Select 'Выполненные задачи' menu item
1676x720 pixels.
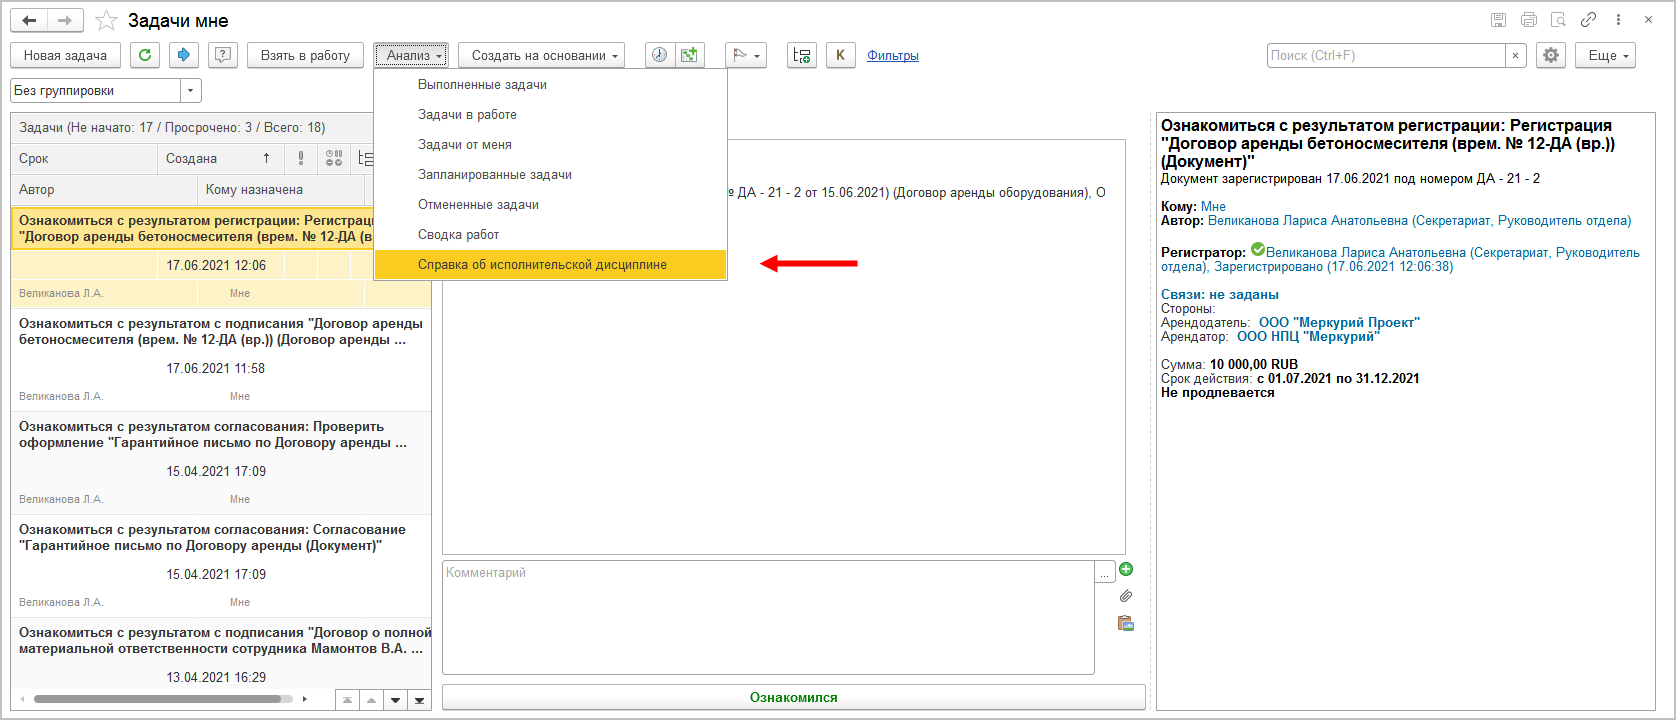tap(551, 85)
